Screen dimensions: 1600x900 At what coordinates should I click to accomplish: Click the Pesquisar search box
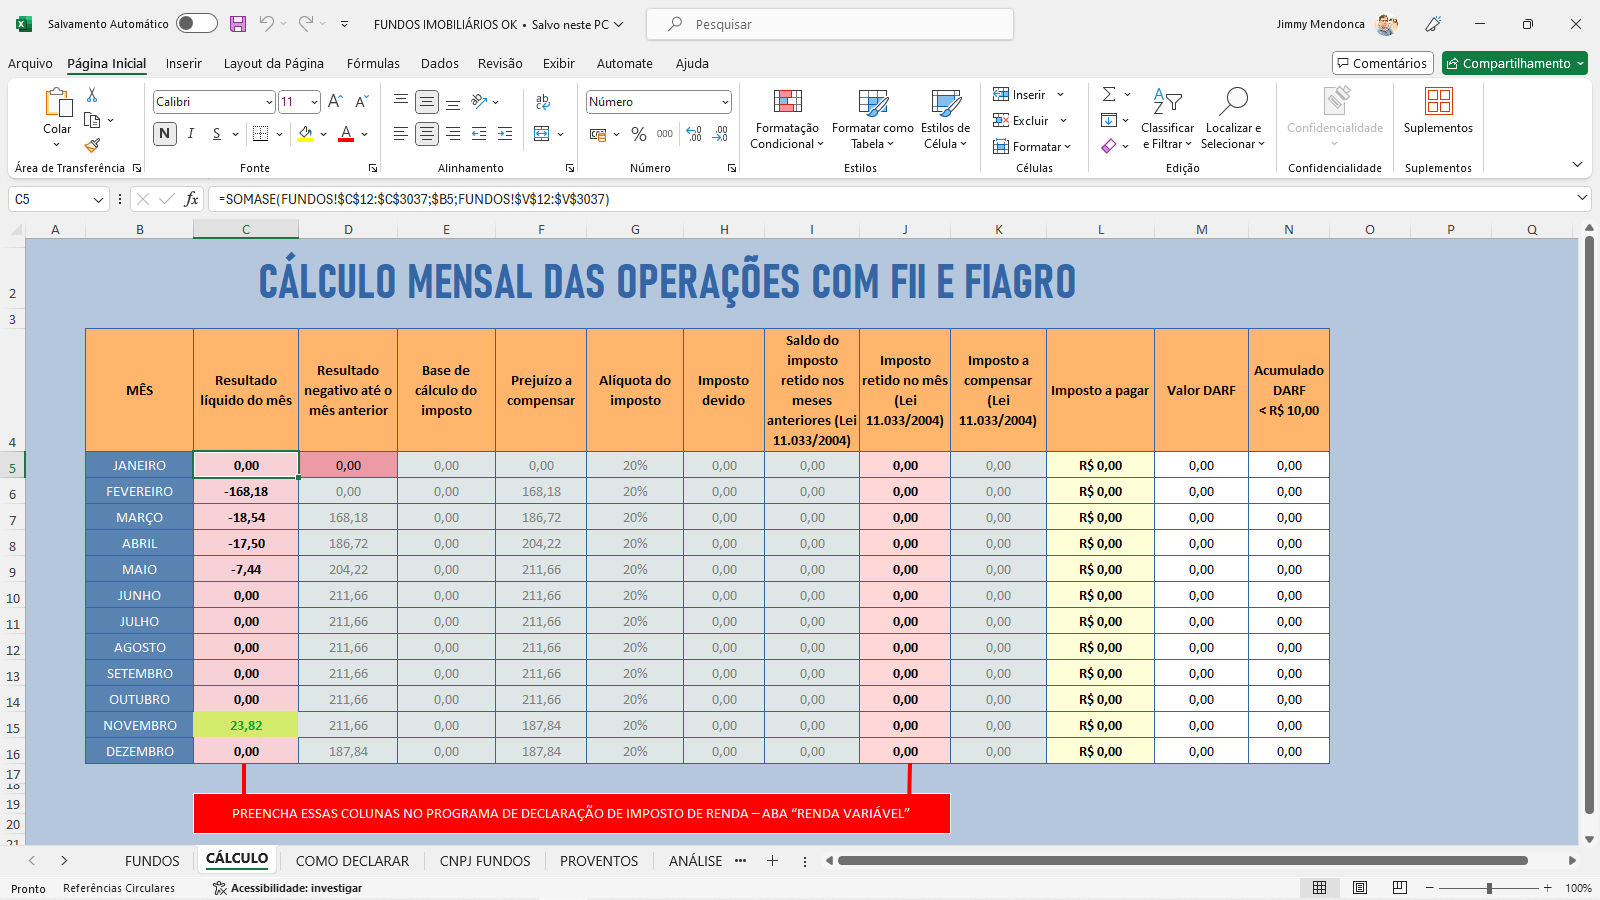(830, 24)
